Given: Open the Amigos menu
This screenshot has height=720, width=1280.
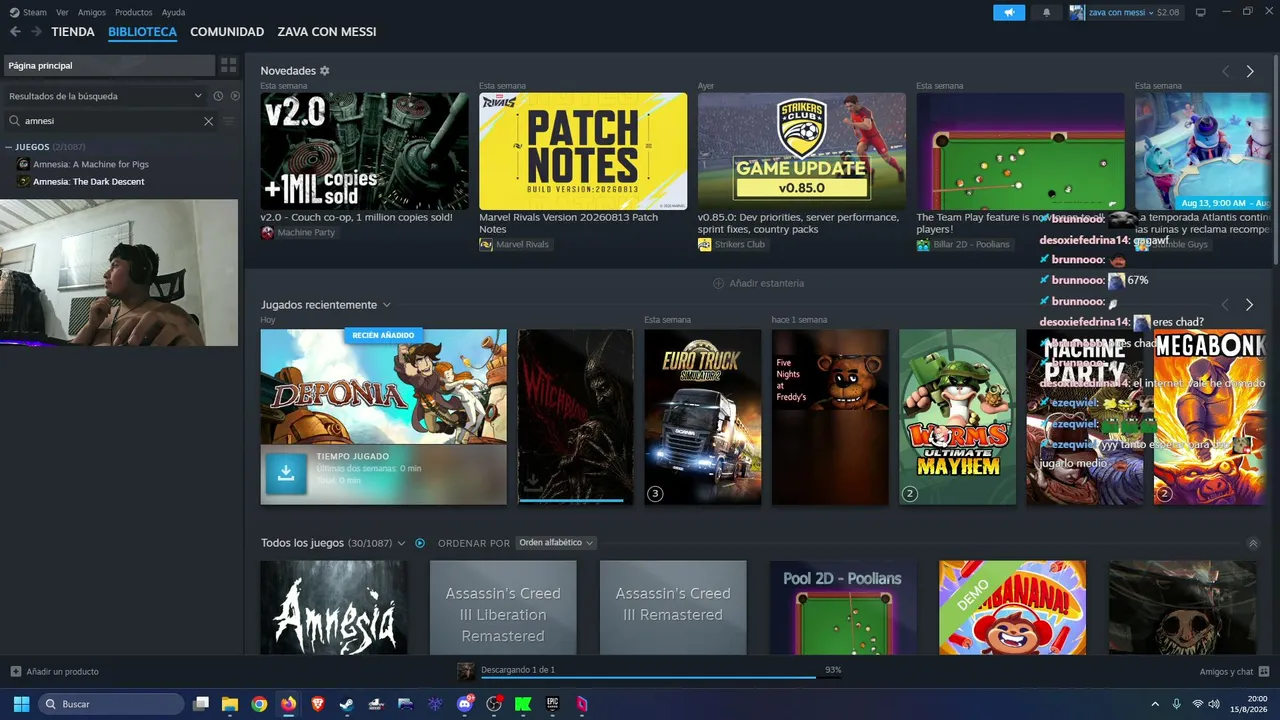Looking at the screenshot, I should coord(92,12).
